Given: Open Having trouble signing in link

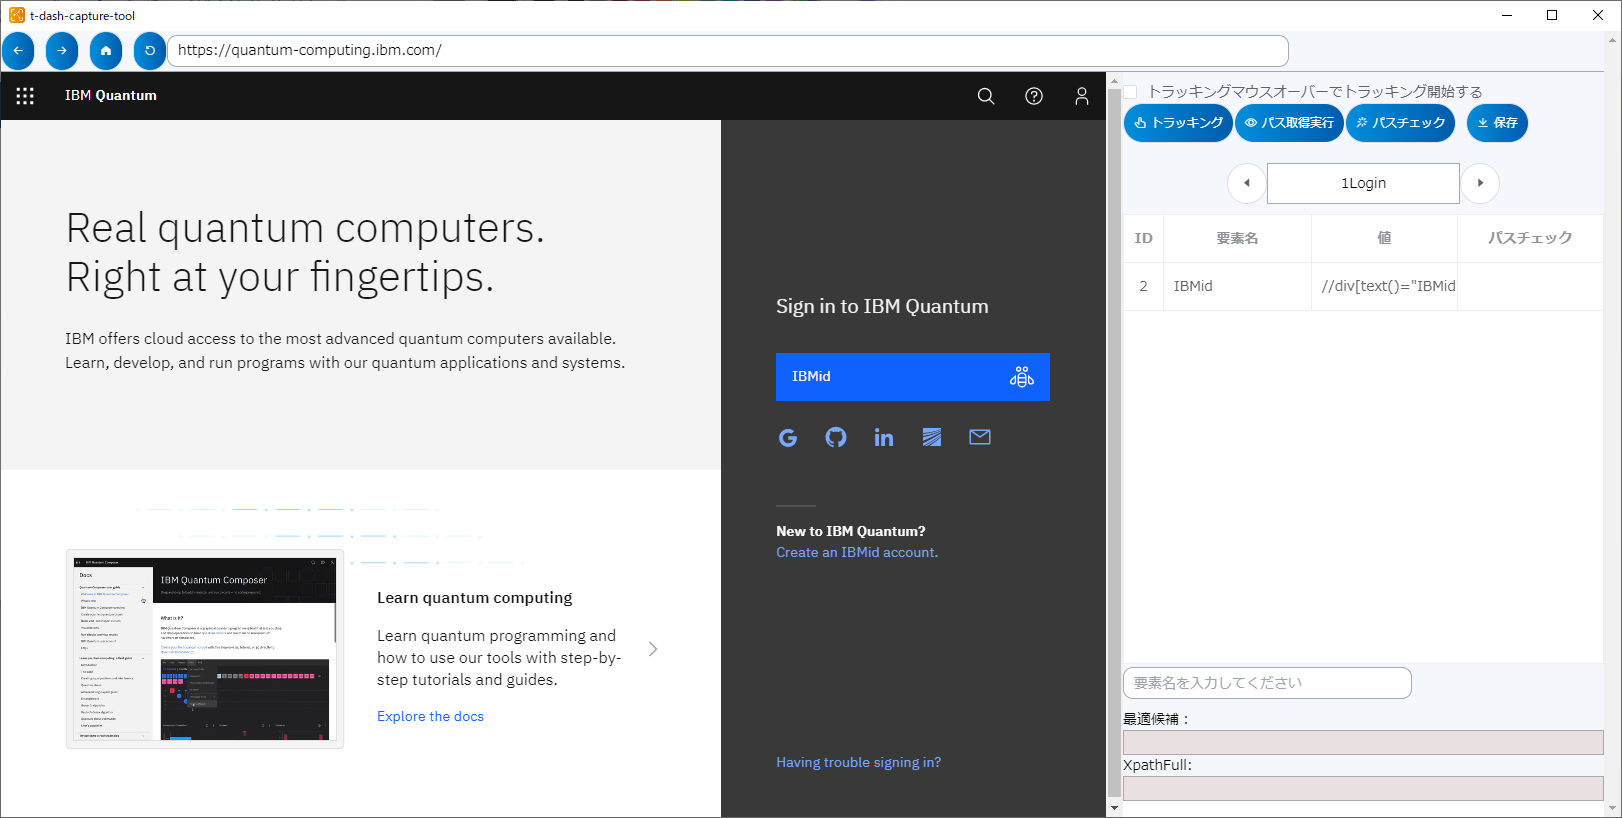Looking at the screenshot, I should 859,762.
